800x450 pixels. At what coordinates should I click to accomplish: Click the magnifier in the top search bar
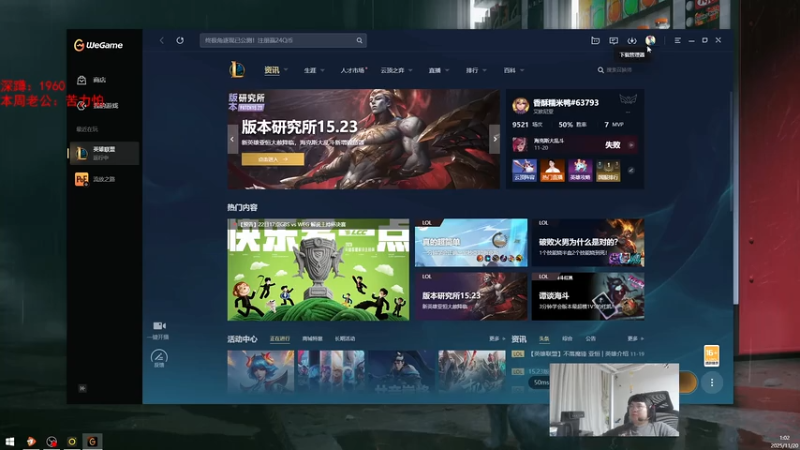[359, 40]
